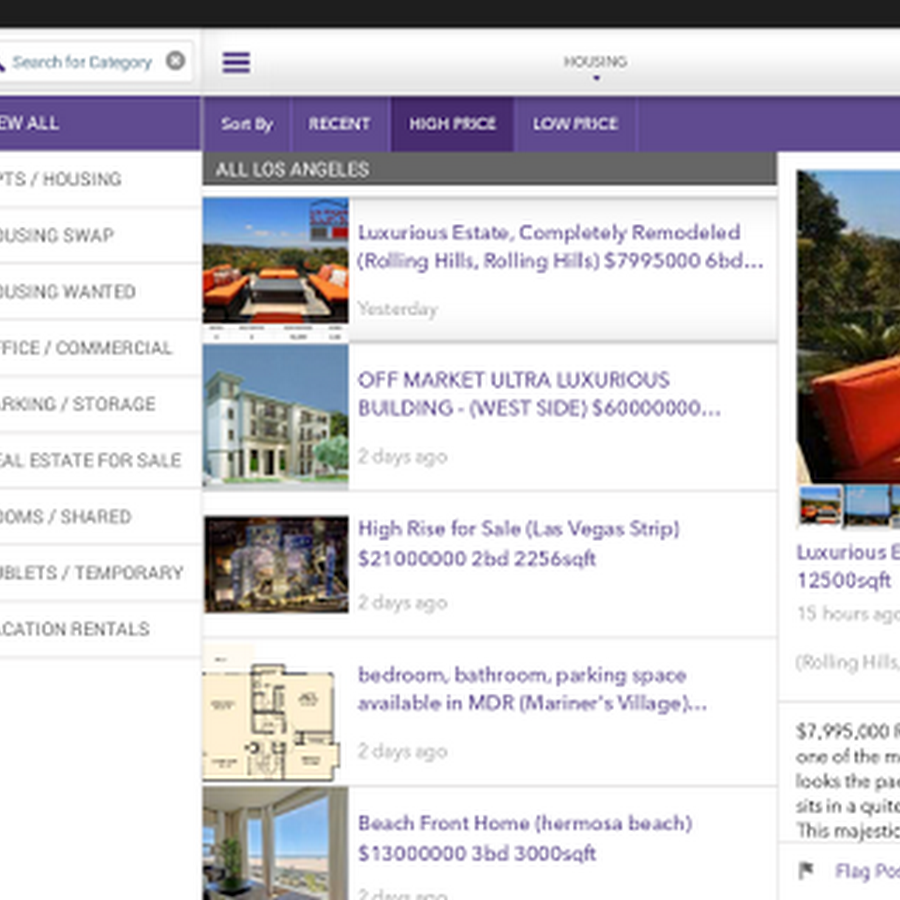Open Beach Front Home hermosa beach listing
Image resolution: width=900 pixels, height=900 pixels.
click(x=524, y=838)
